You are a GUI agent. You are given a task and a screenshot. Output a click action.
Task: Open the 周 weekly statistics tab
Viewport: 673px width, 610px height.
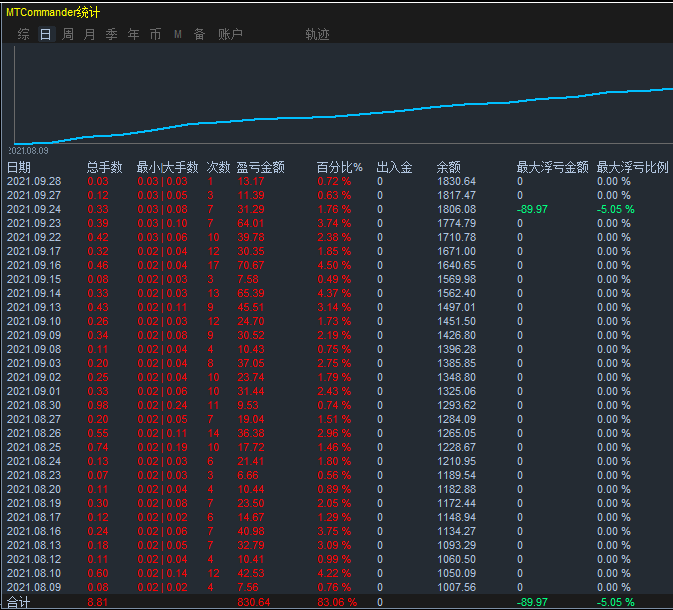point(67,34)
